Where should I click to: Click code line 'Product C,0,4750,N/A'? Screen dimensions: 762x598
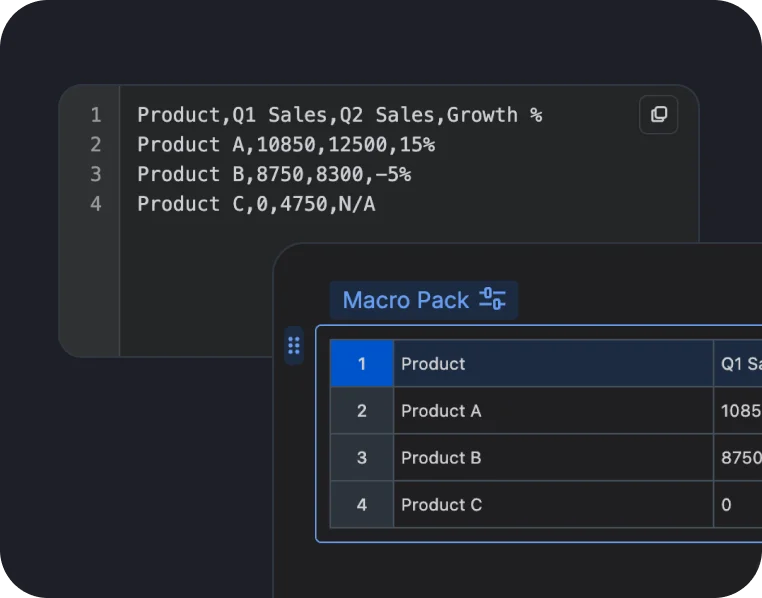(256, 204)
